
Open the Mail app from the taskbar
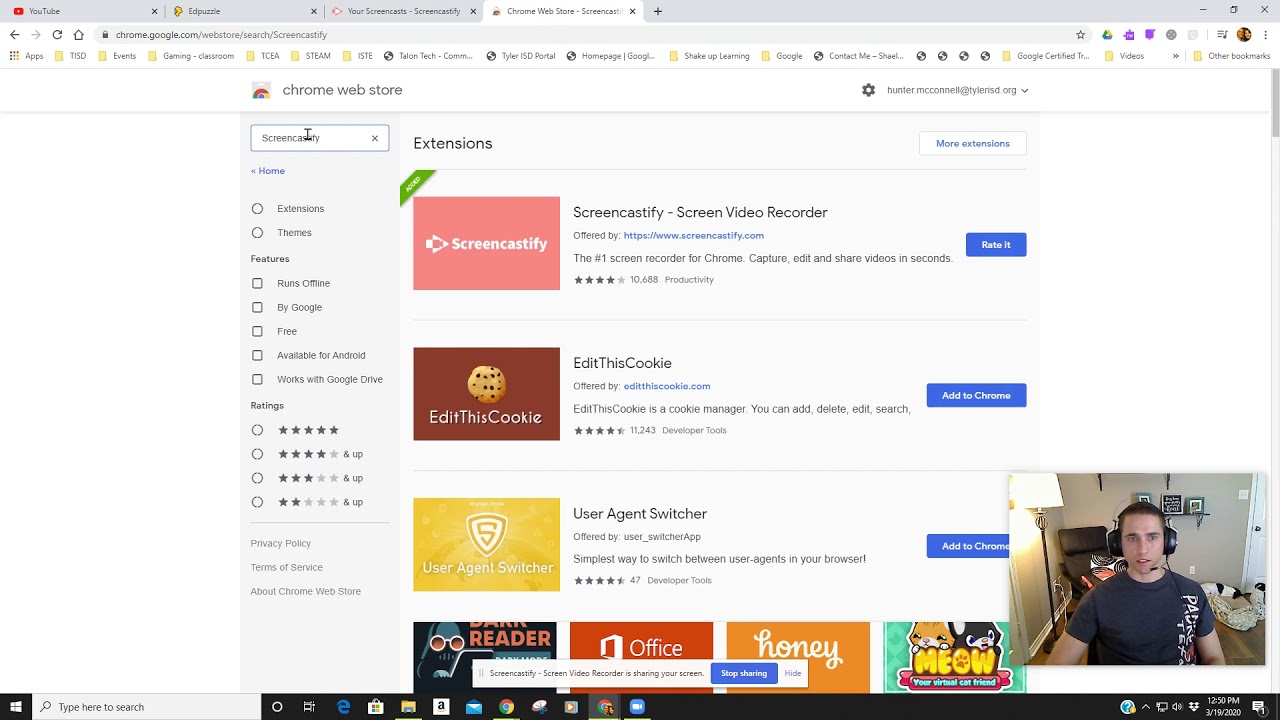click(474, 707)
